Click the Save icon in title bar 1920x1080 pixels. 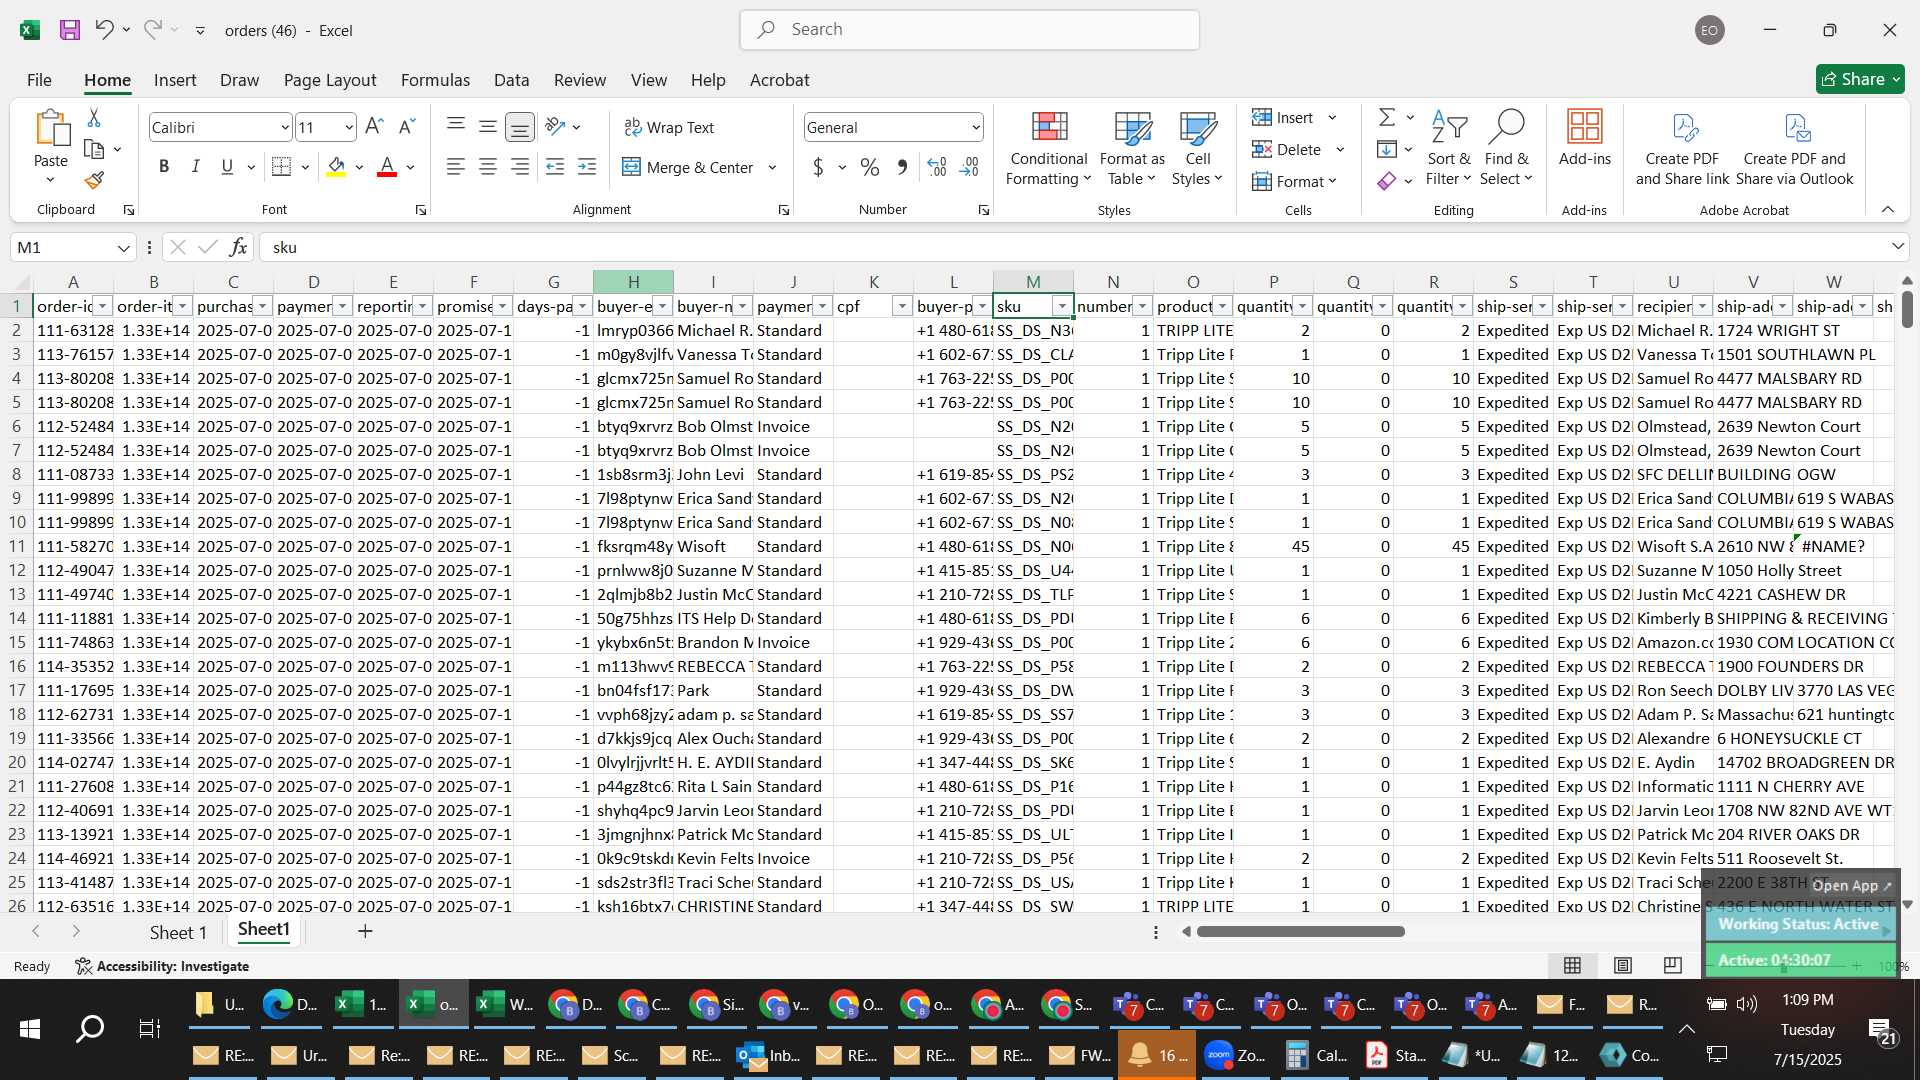coord(70,30)
